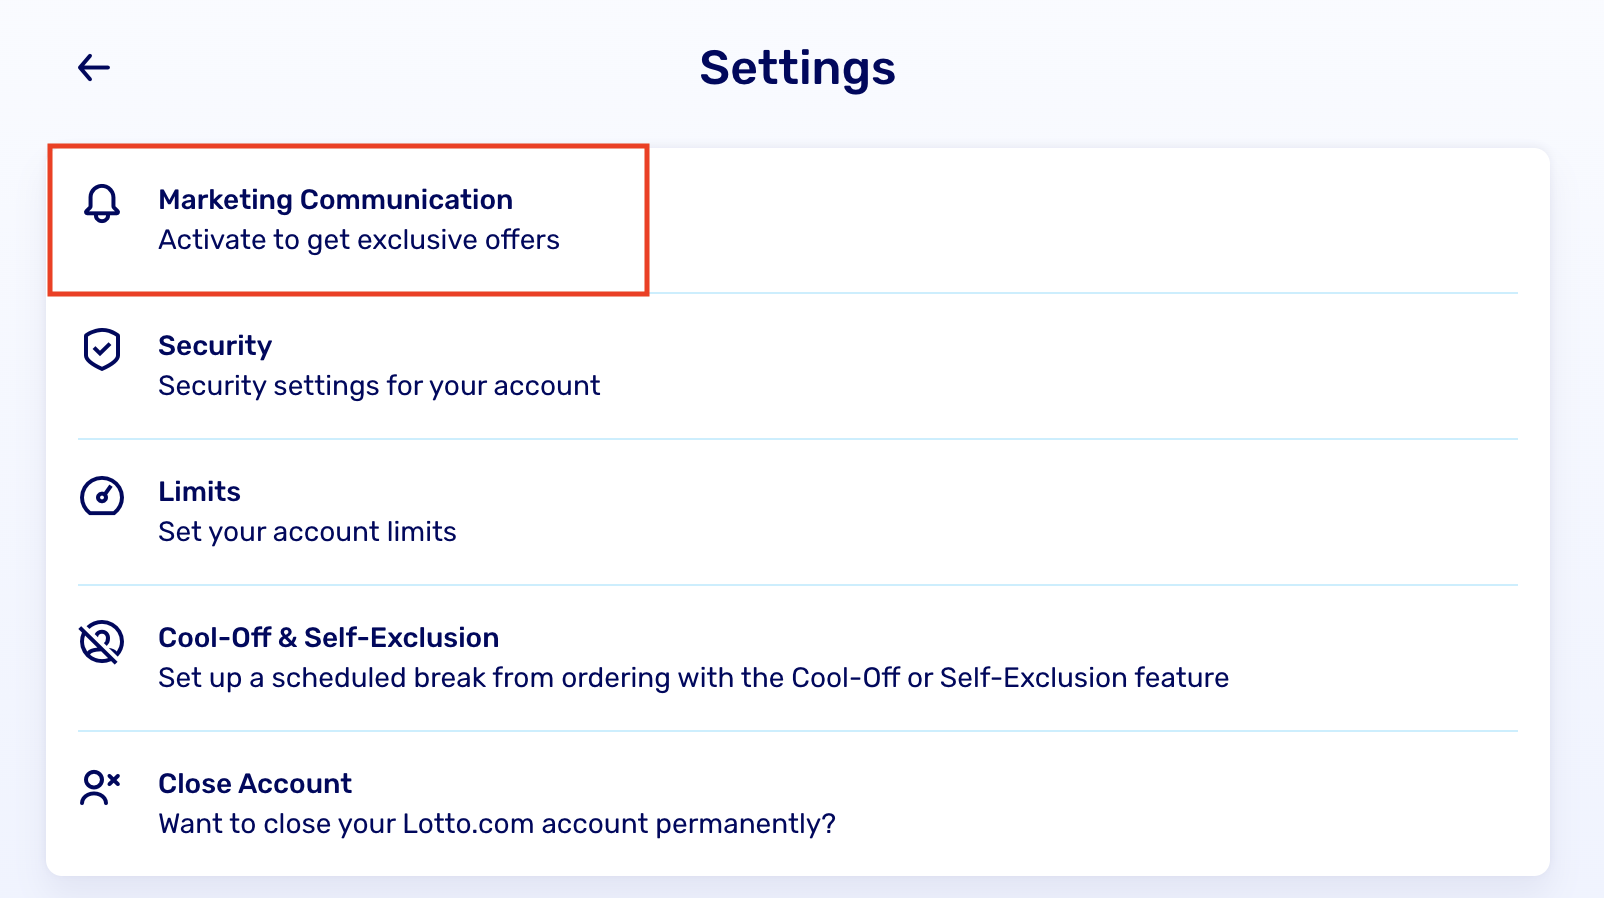Viewport: 1604px width, 898px height.
Task: Click the scheduled break description text
Action: point(693,678)
